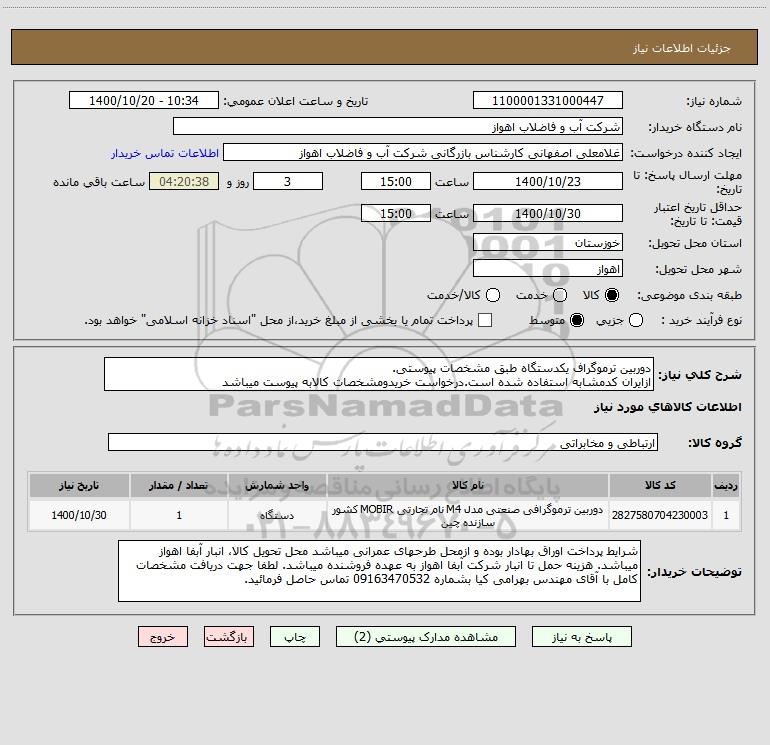Click the remaining days field showing 3
Screen dimensions: 770x745
[x=288, y=181]
